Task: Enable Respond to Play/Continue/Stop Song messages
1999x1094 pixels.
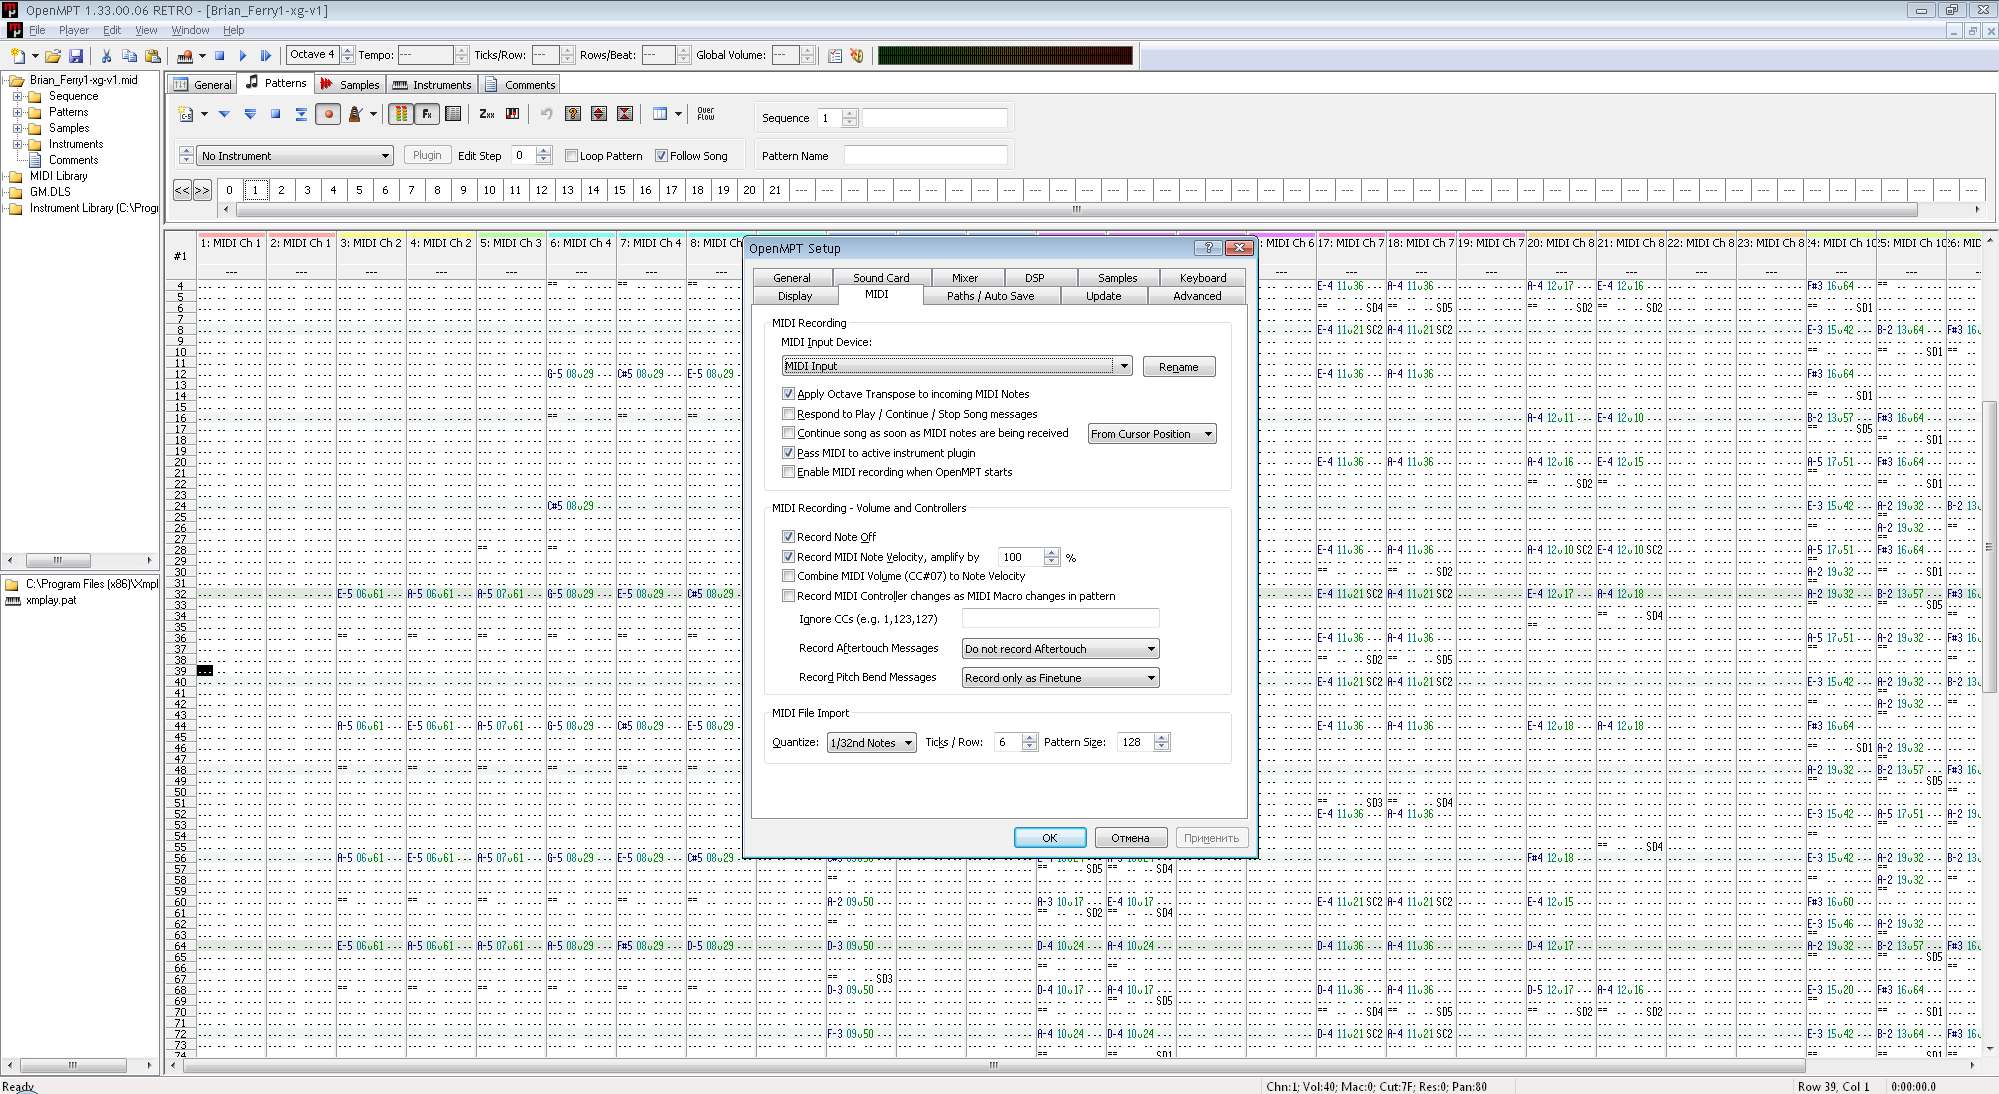Action: coord(789,414)
